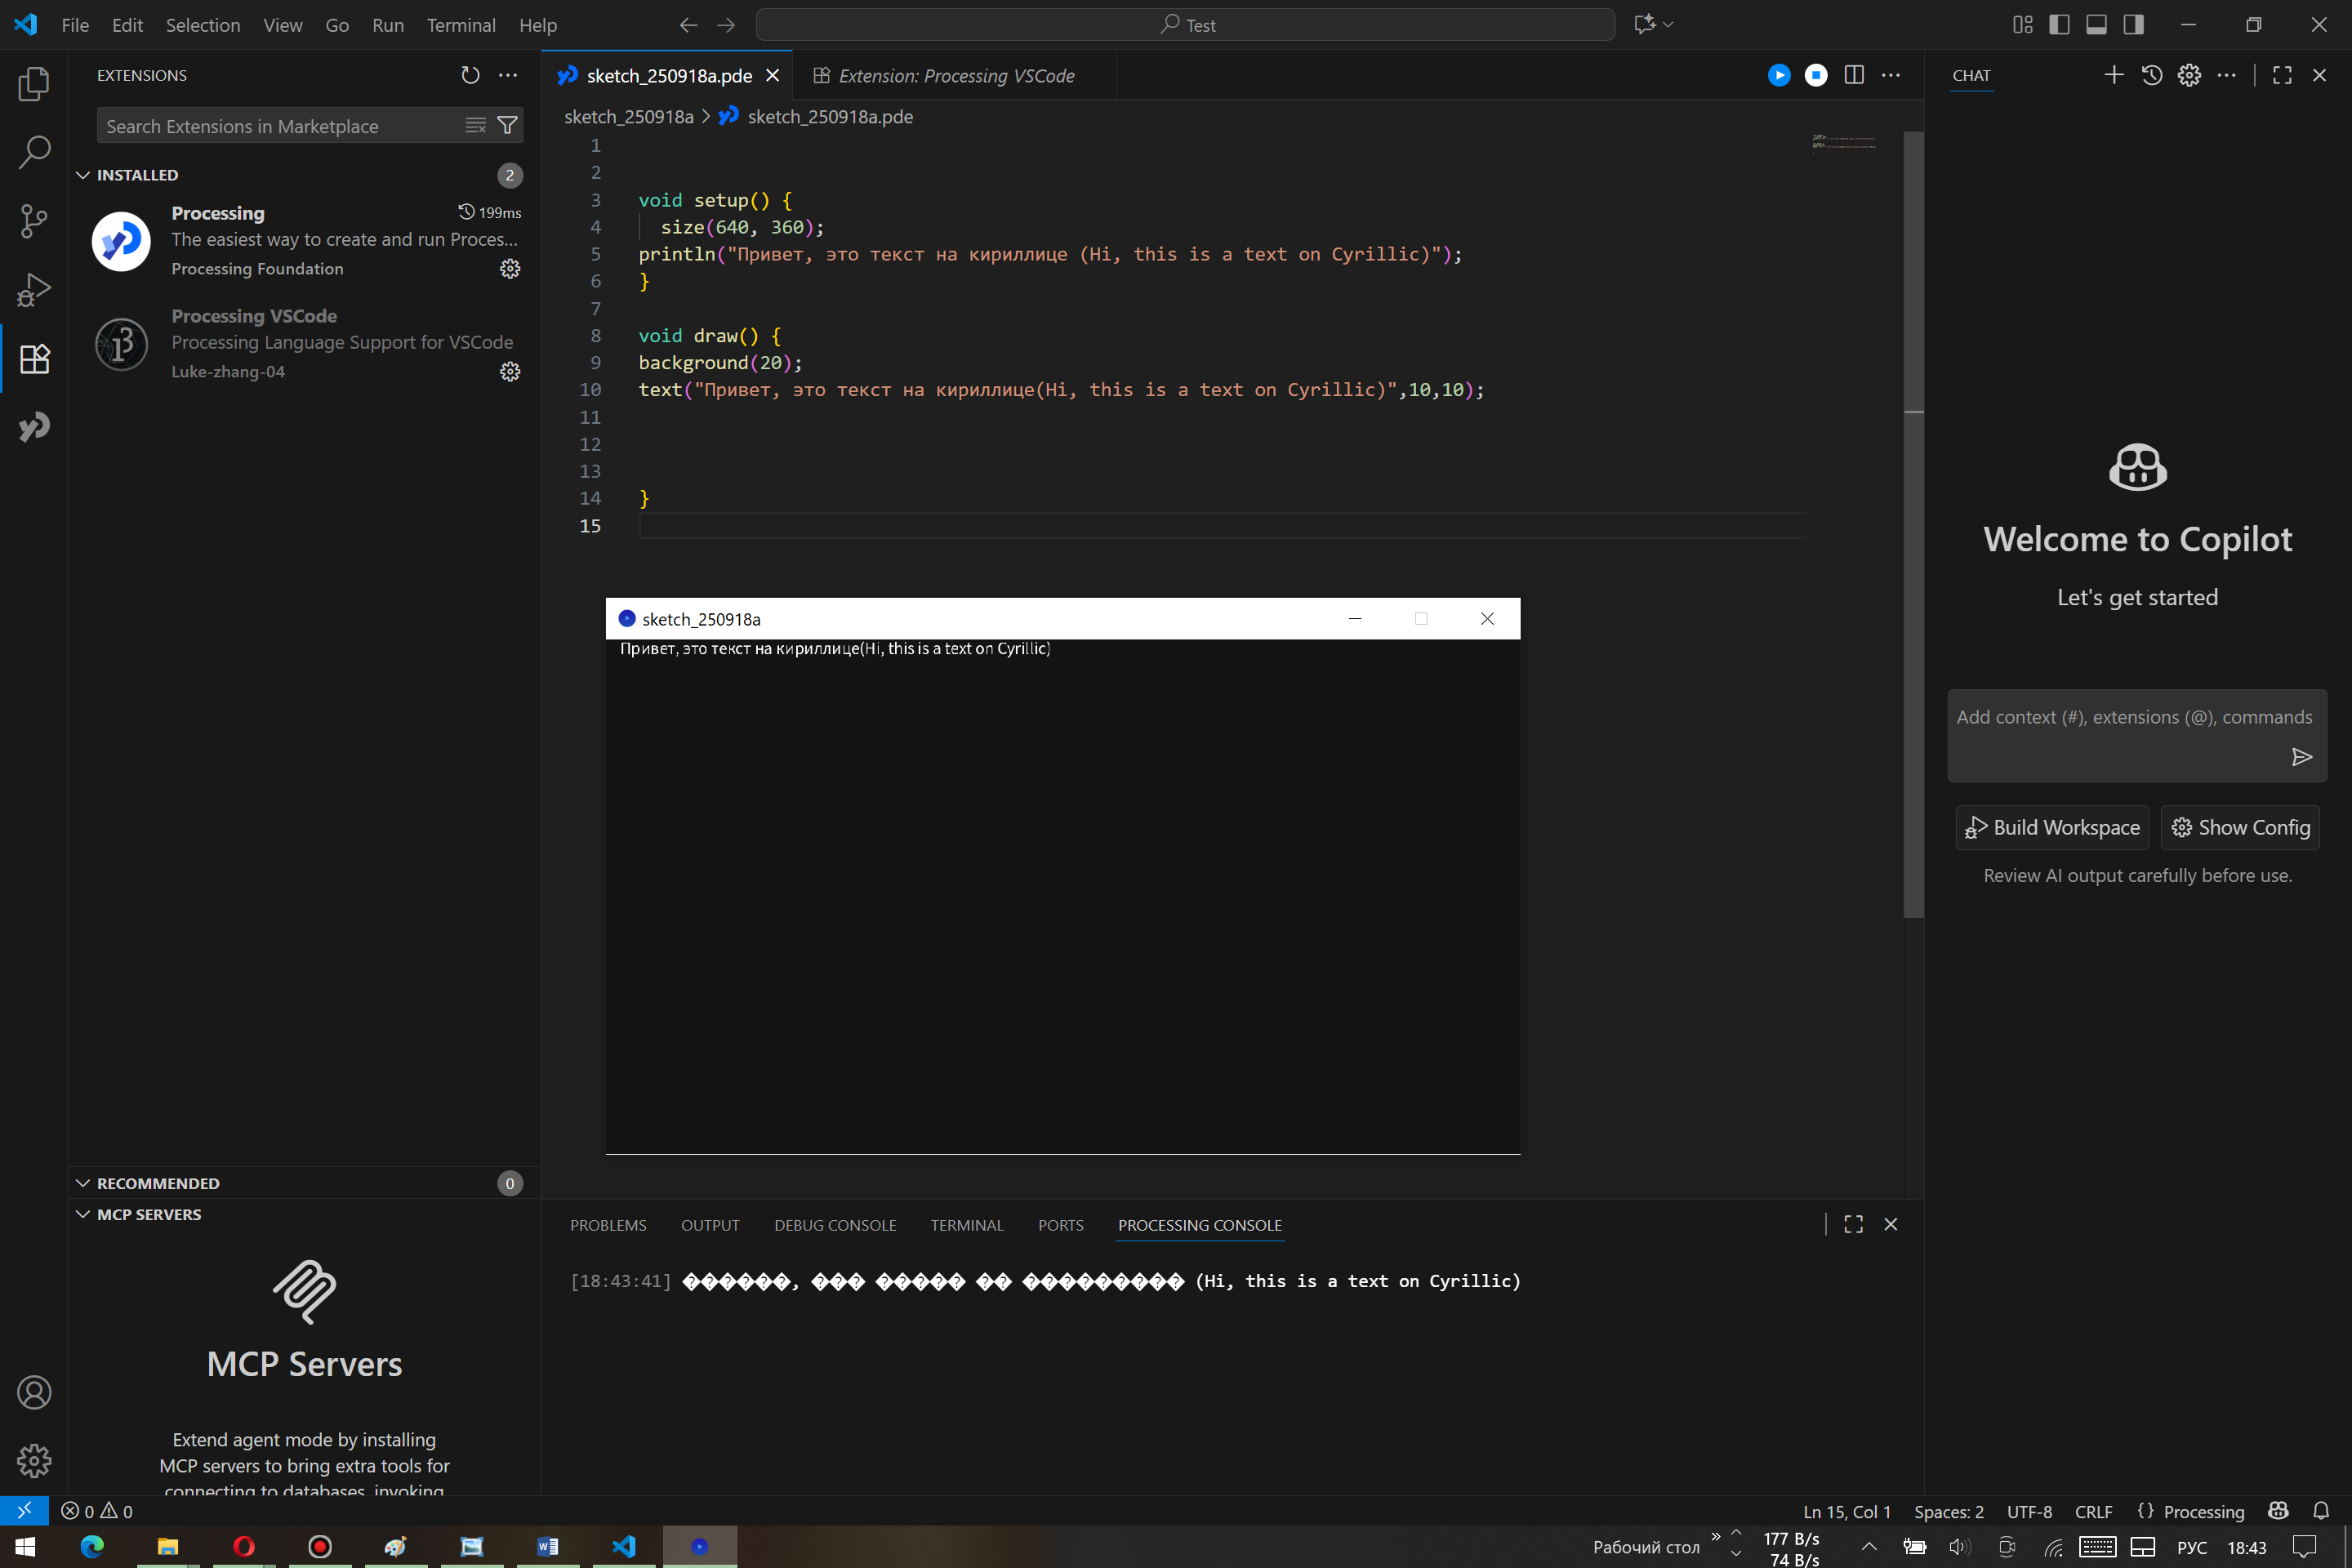
Task: Split the editor to the right
Action: (x=1853, y=75)
